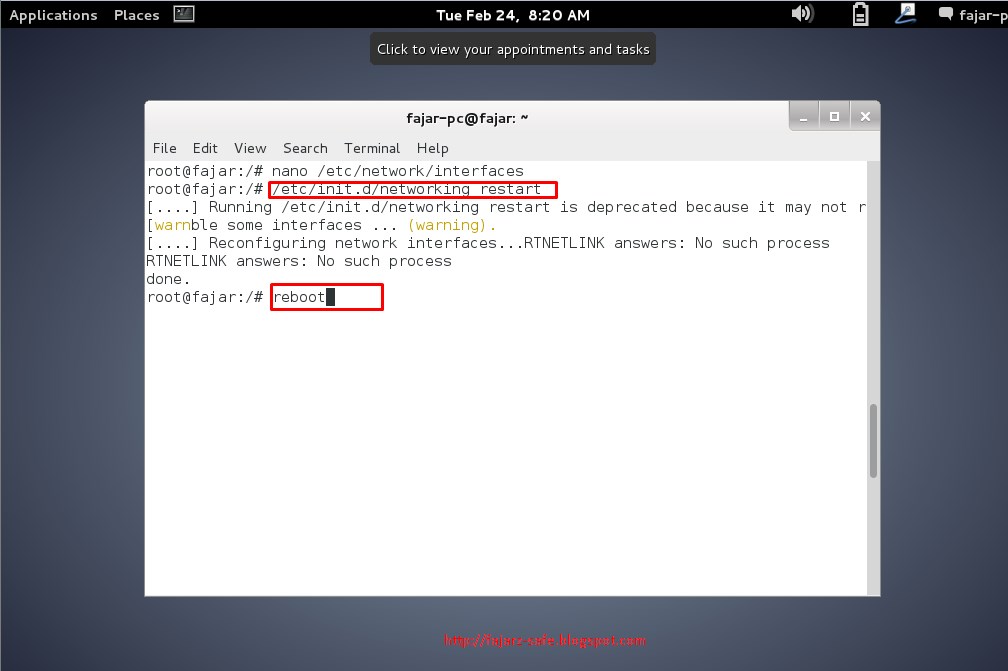The image size is (1008, 671).
Task: Open the network connection icon
Action: click(905, 13)
